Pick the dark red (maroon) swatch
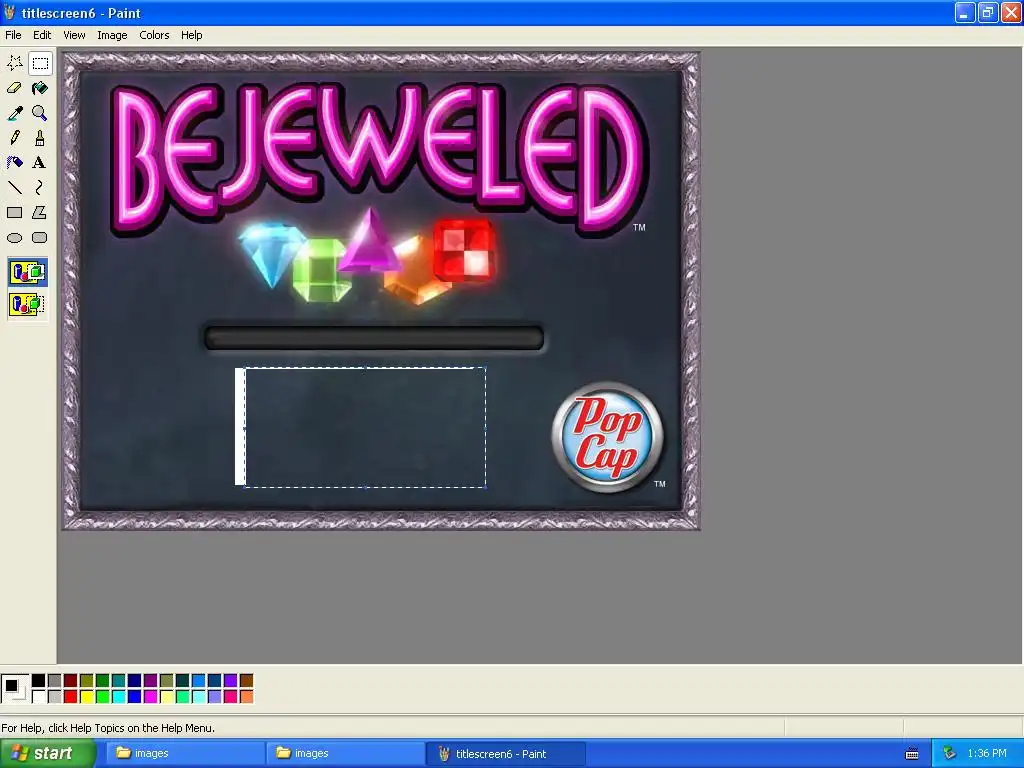Image resolution: width=1024 pixels, height=768 pixels. [71, 681]
